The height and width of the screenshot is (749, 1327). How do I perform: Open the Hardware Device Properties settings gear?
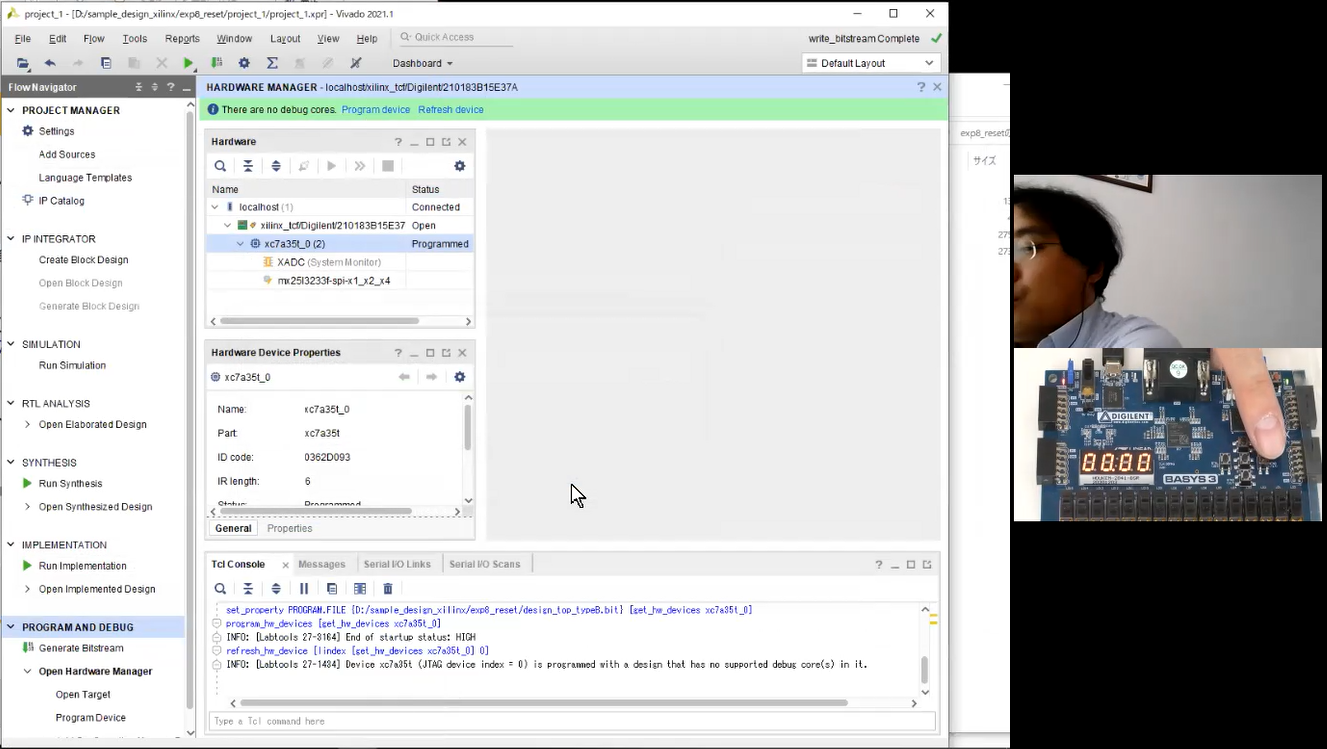coord(460,377)
